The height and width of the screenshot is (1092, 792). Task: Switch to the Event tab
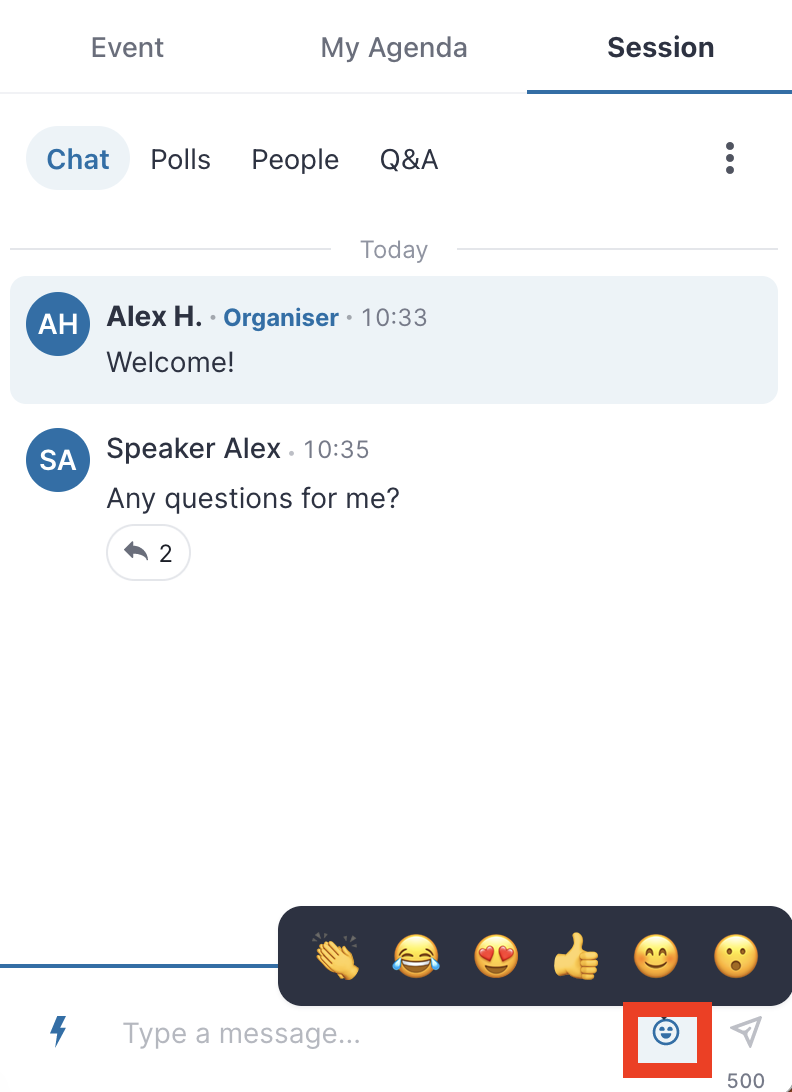pos(127,47)
